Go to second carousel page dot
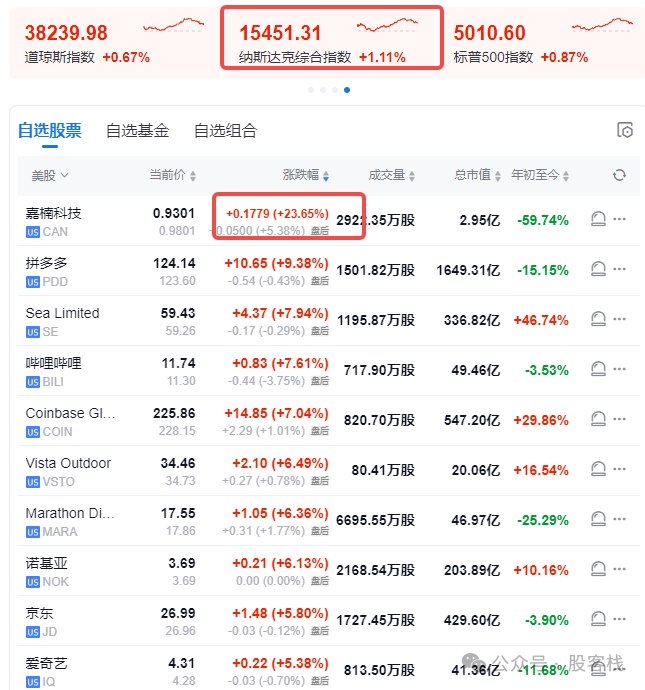Screen dimensions: 645x690 tap(323, 90)
